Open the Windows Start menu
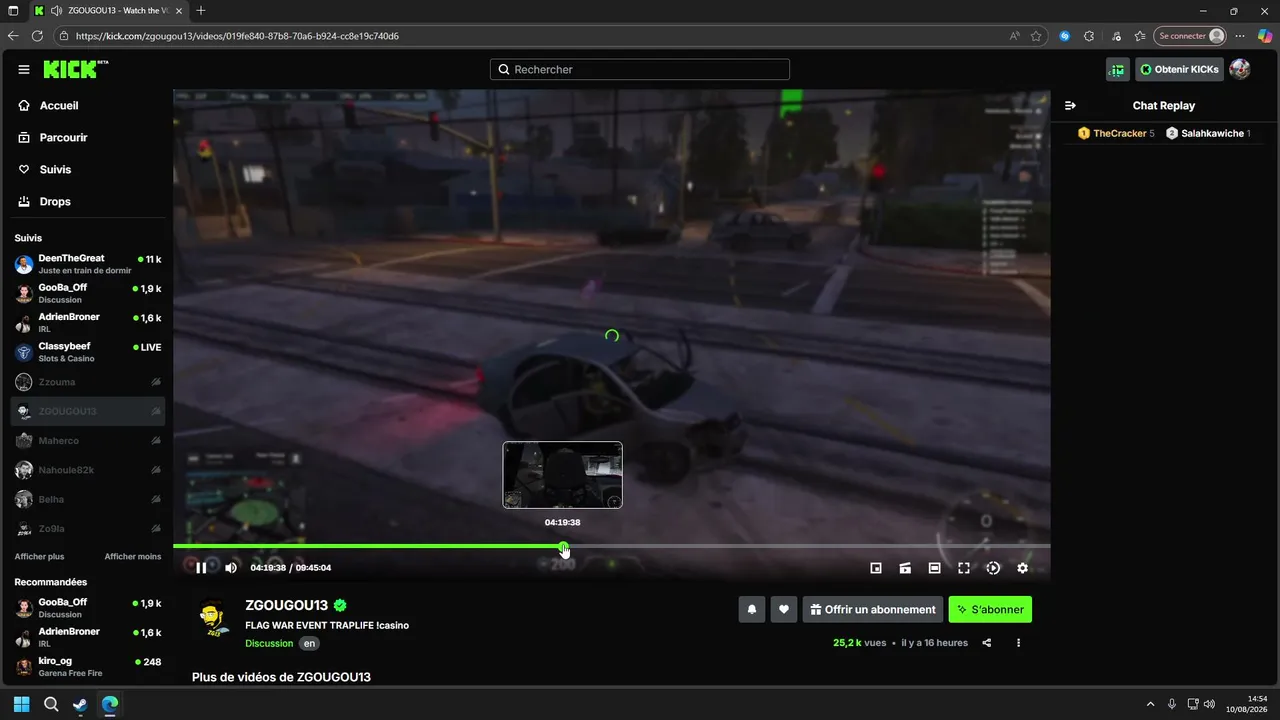This screenshot has width=1280, height=720. coord(22,704)
